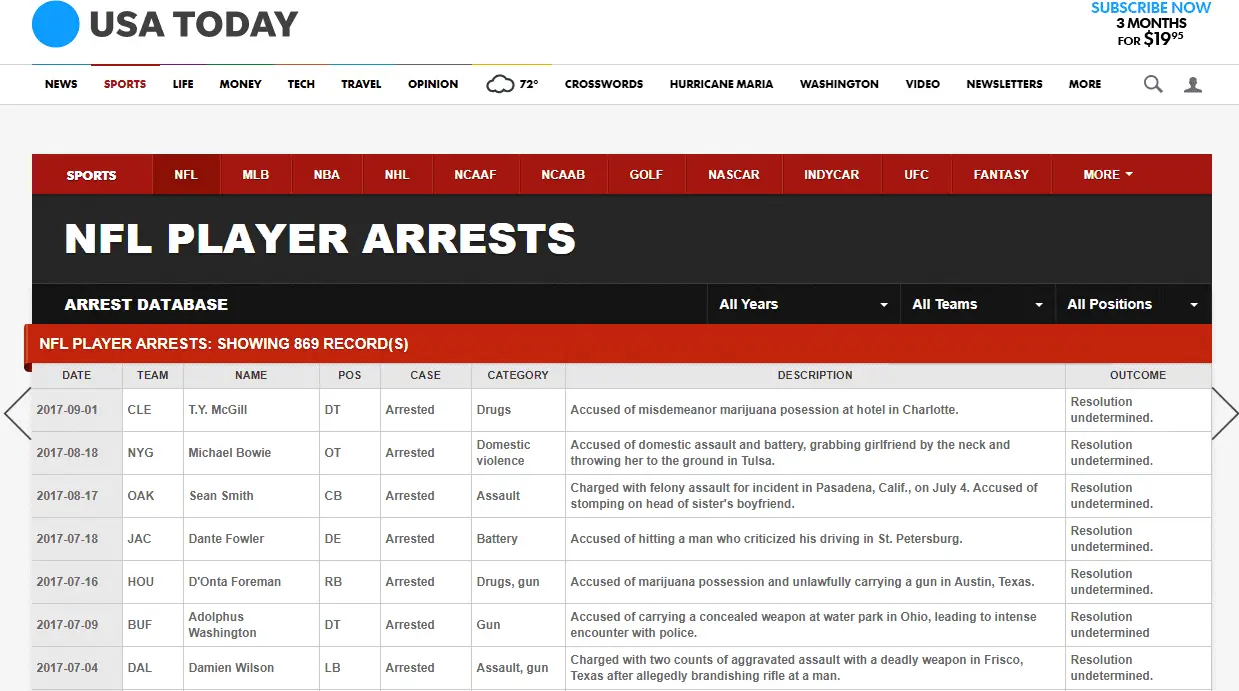The width and height of the screenshot is (1239, 691).
Task: Click player name D'Onta Foreman
Action: tap(235, 582)
